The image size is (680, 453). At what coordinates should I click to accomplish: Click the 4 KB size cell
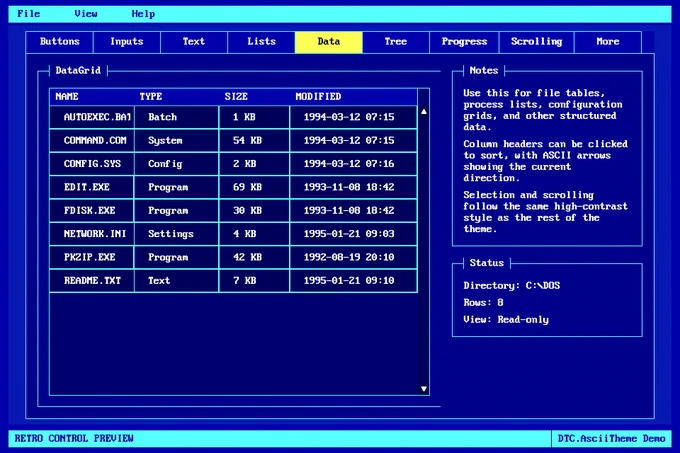click(254, 234)
